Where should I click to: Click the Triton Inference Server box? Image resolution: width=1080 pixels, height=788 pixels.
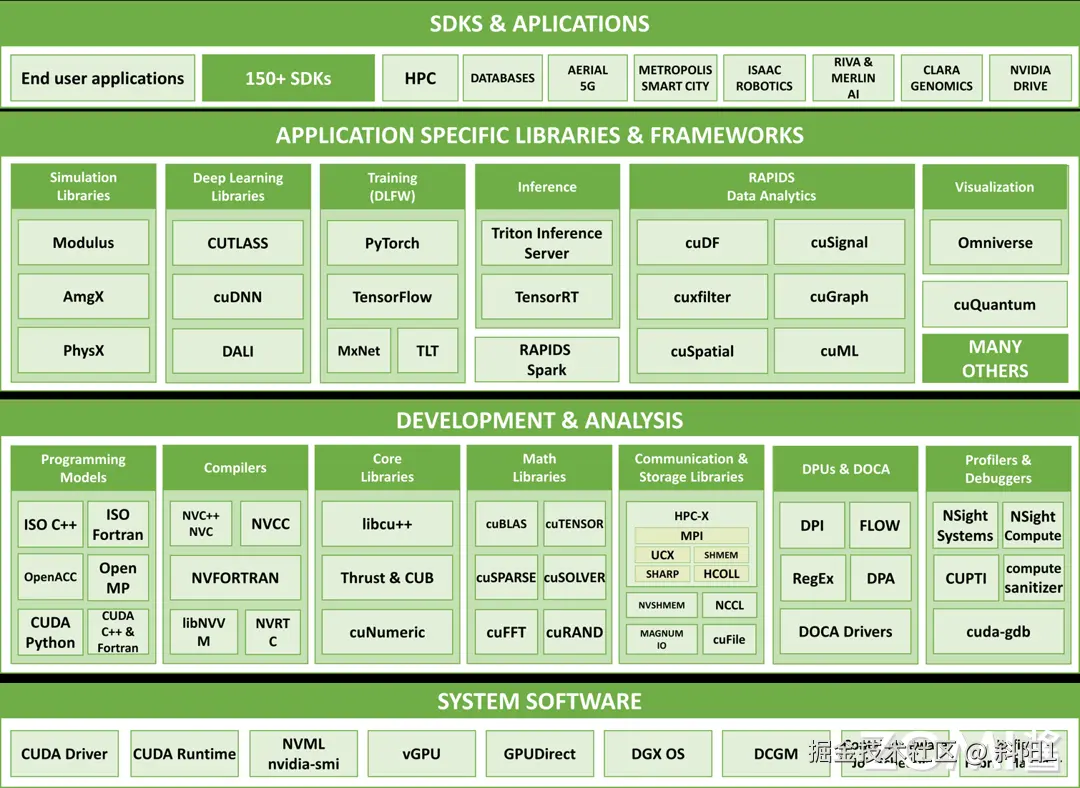[546, 242]
